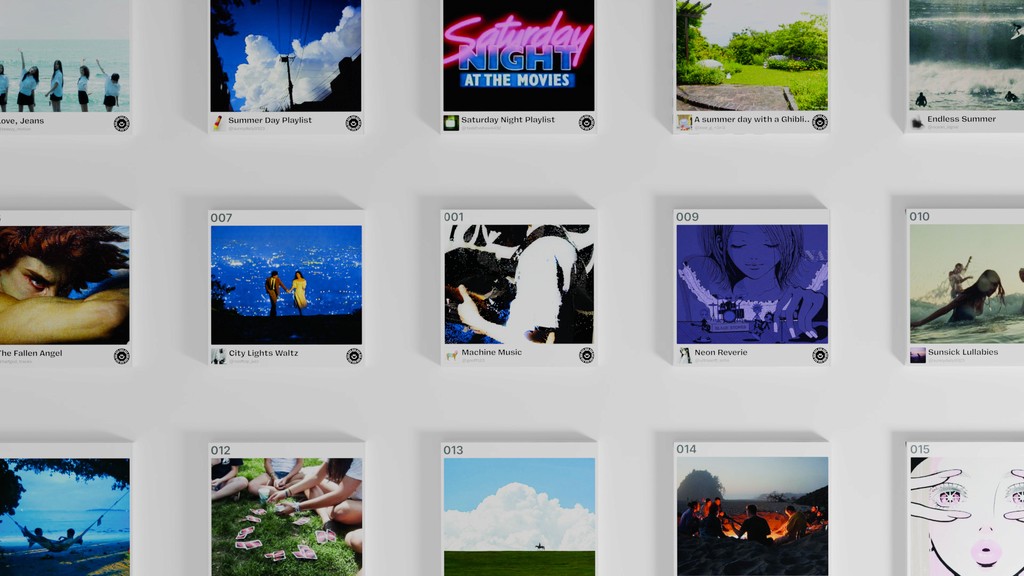The width and height of the screenshot is (1024, 576).
Task: Open the Love, Jeans beach girls cover
Action: point(65,56)
